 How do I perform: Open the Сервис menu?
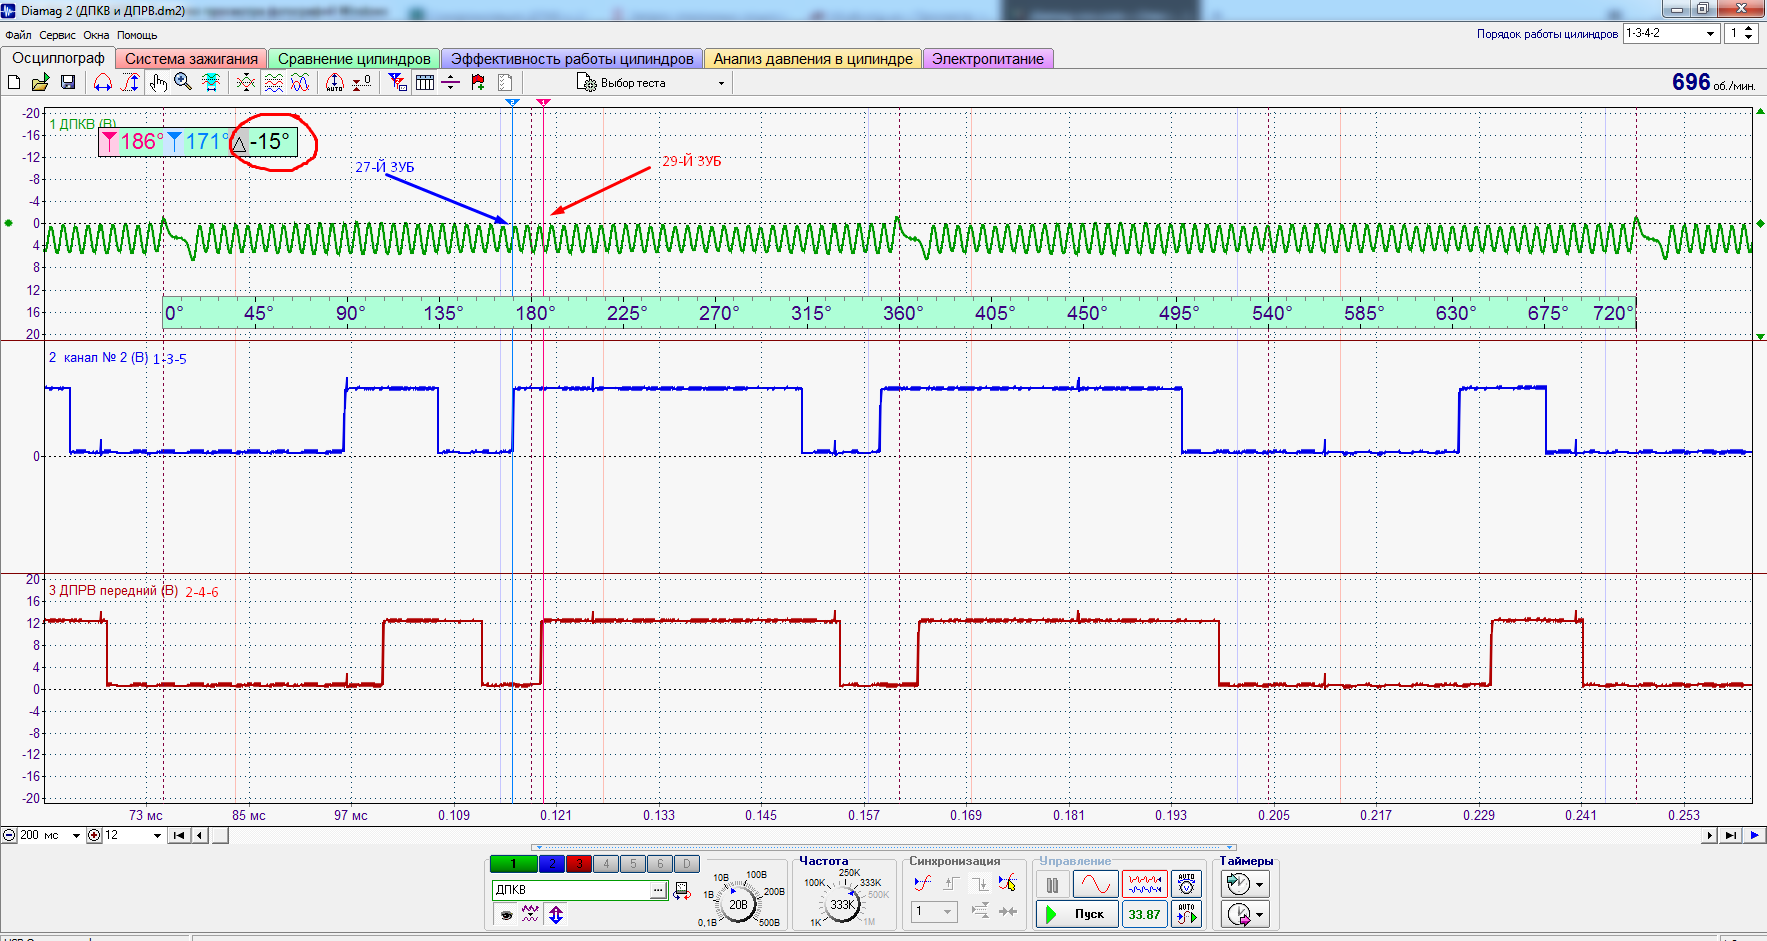click(57, 35)
